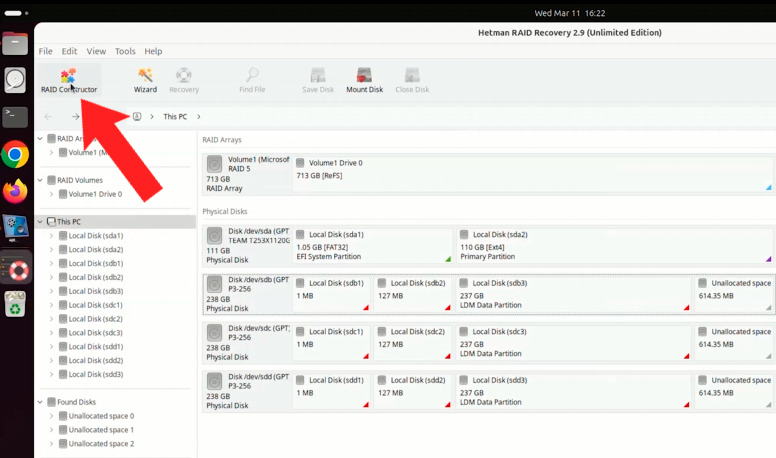Open the RAID Constructor tool

point(69,81)
